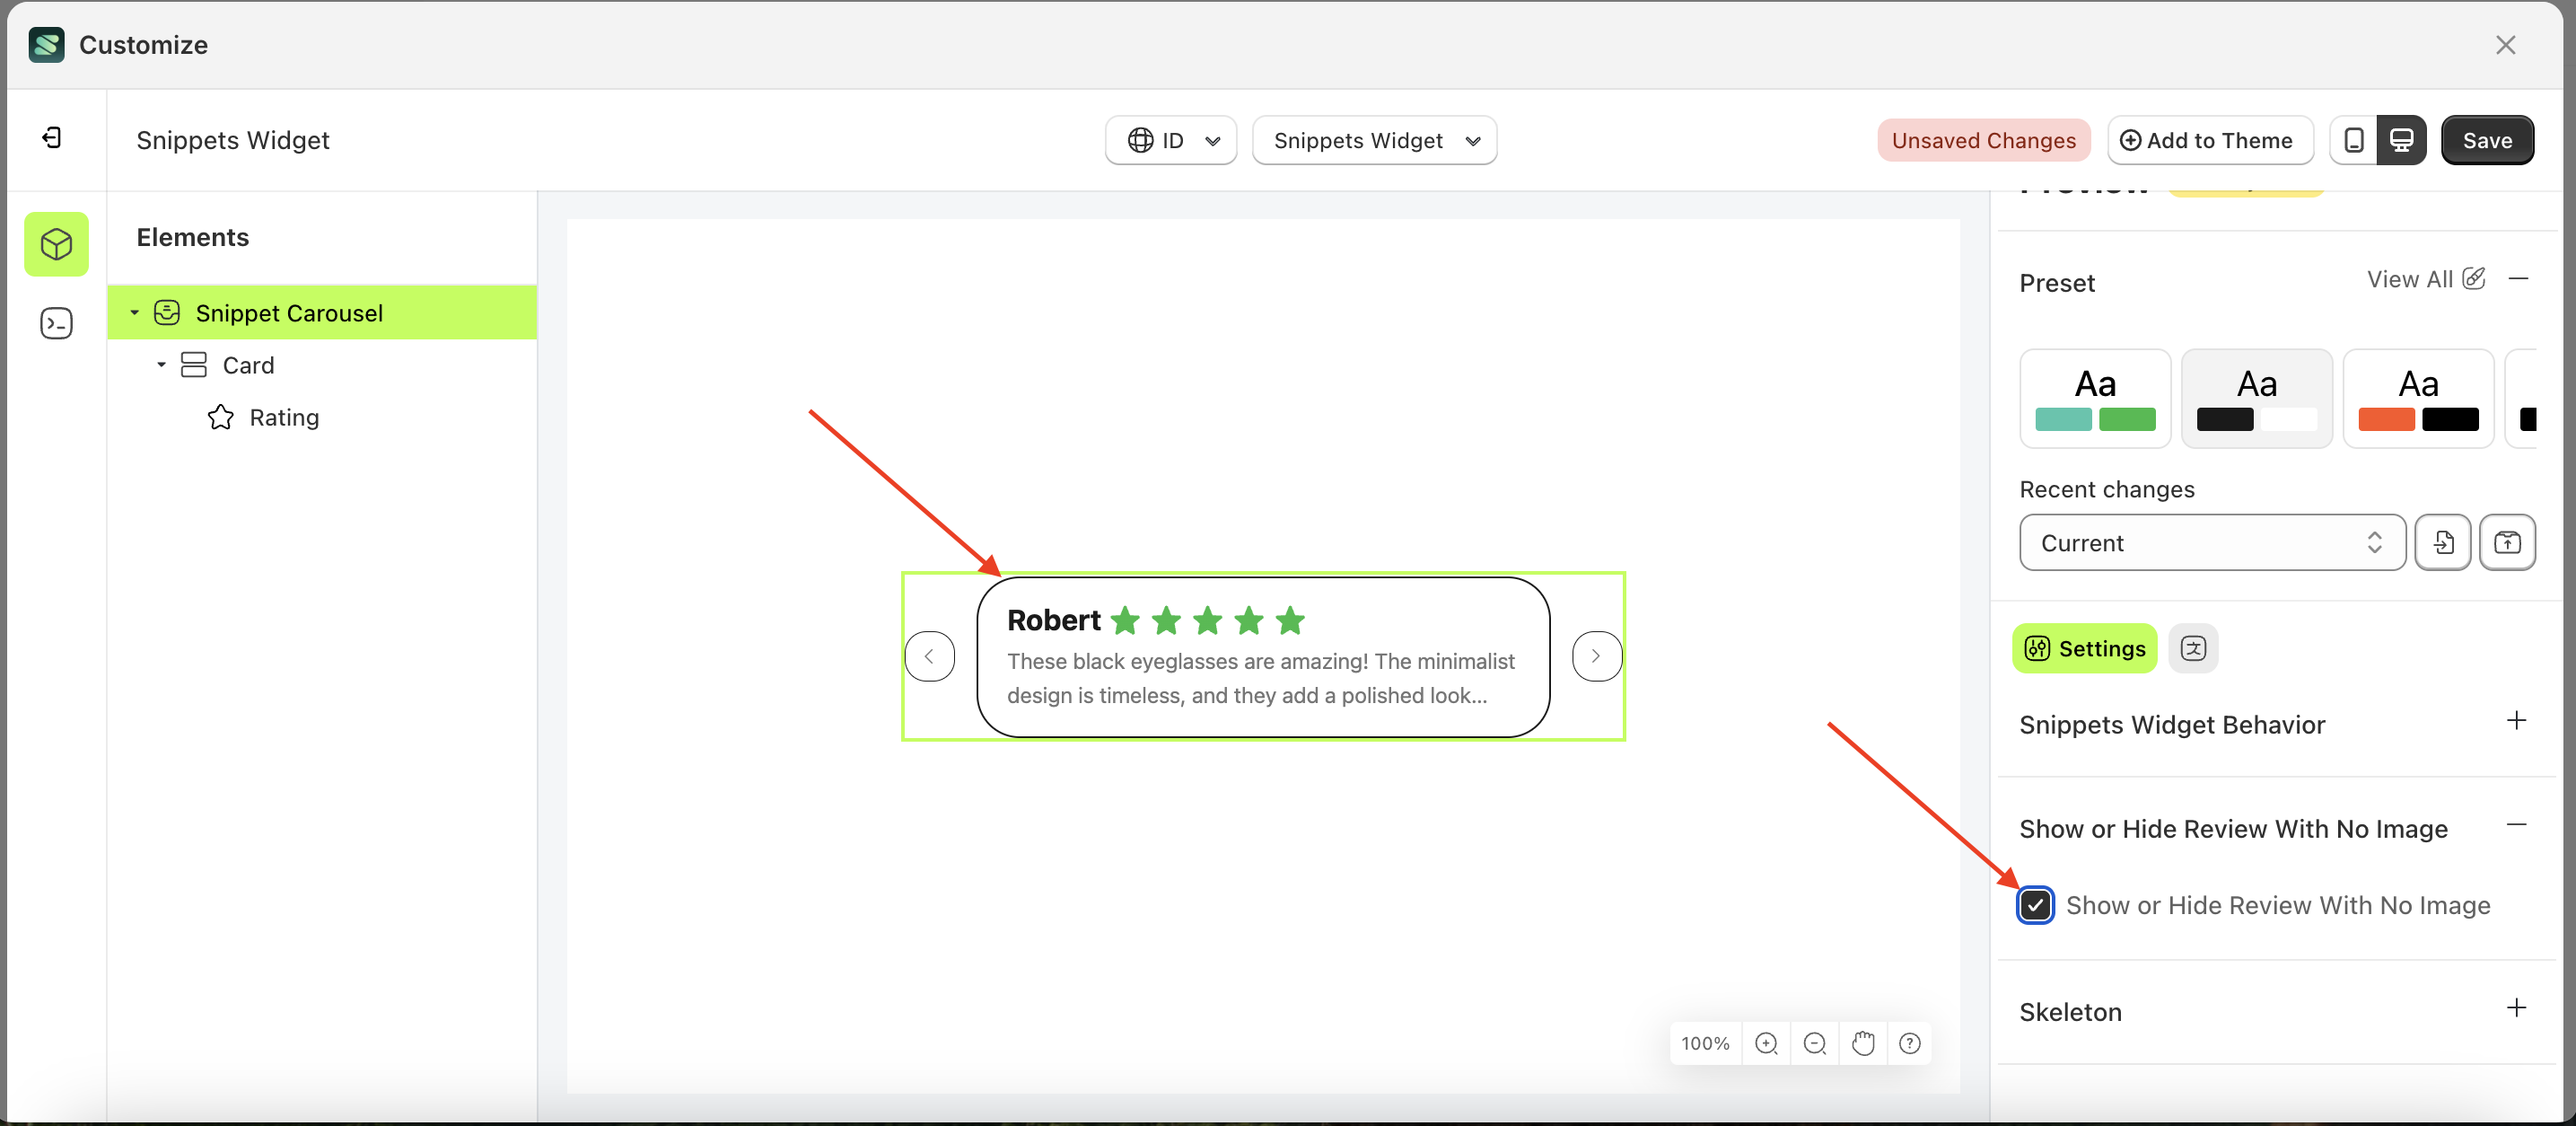Activate the Settings tab with gauge icon
The image size is (2576, 1126).
2084,648
